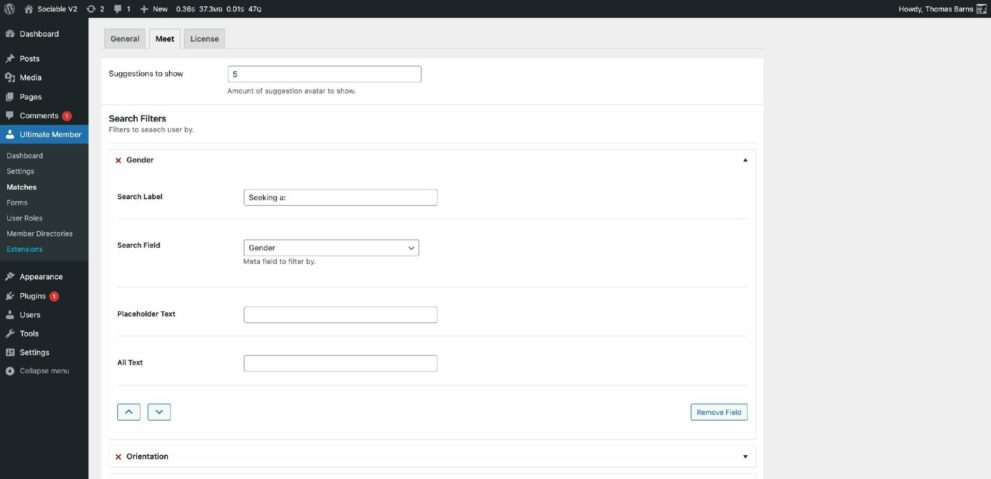991x479 pixels.
Task: Focus the Placeholder Text input
Action: pos(341,315)
